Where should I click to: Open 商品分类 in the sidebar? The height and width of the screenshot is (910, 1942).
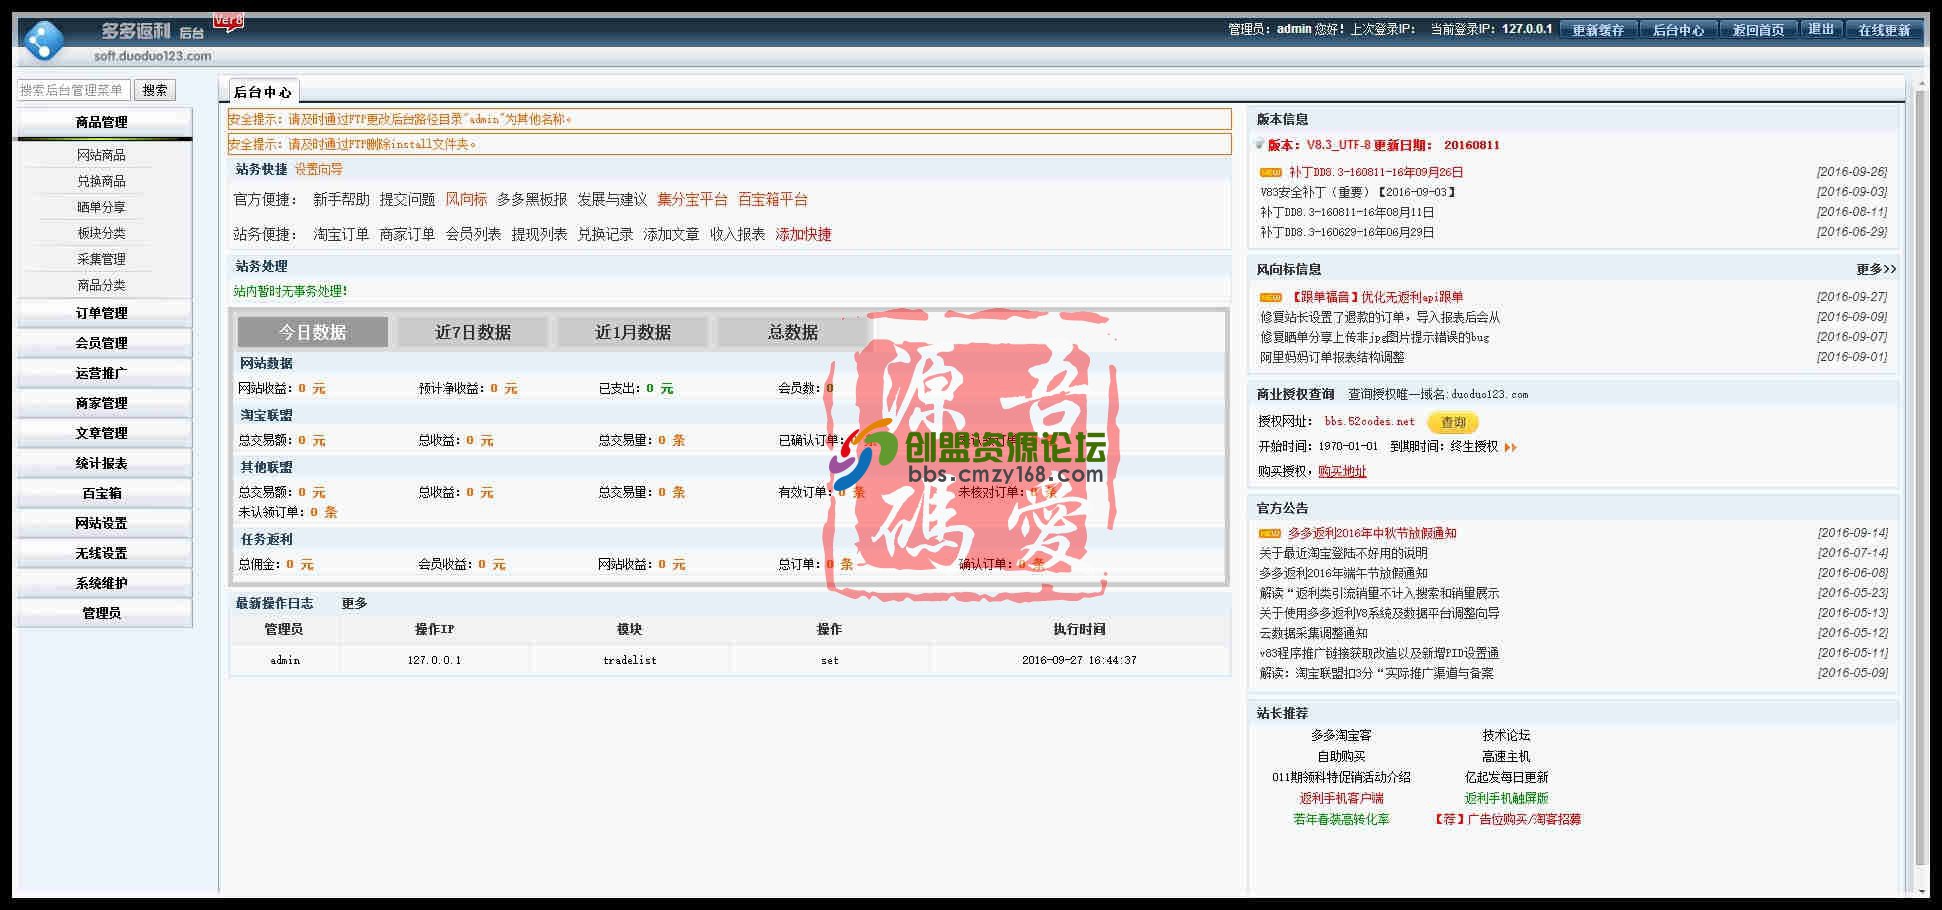pyautogui.click(x=102, y=285)
